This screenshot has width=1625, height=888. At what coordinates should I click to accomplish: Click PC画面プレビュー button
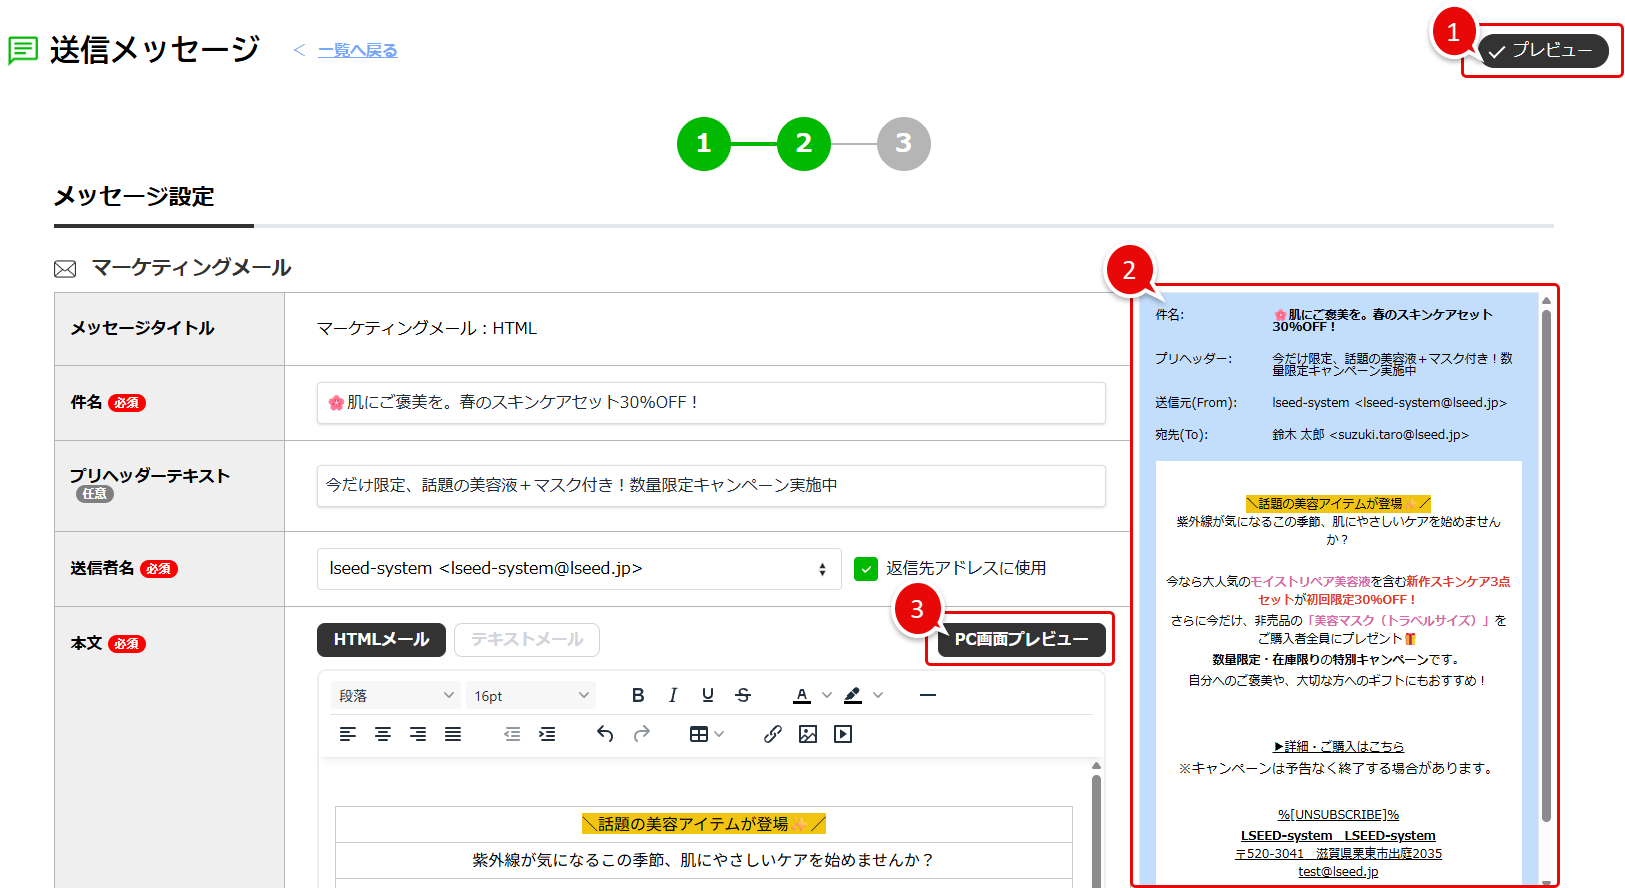coord(1021,639)
